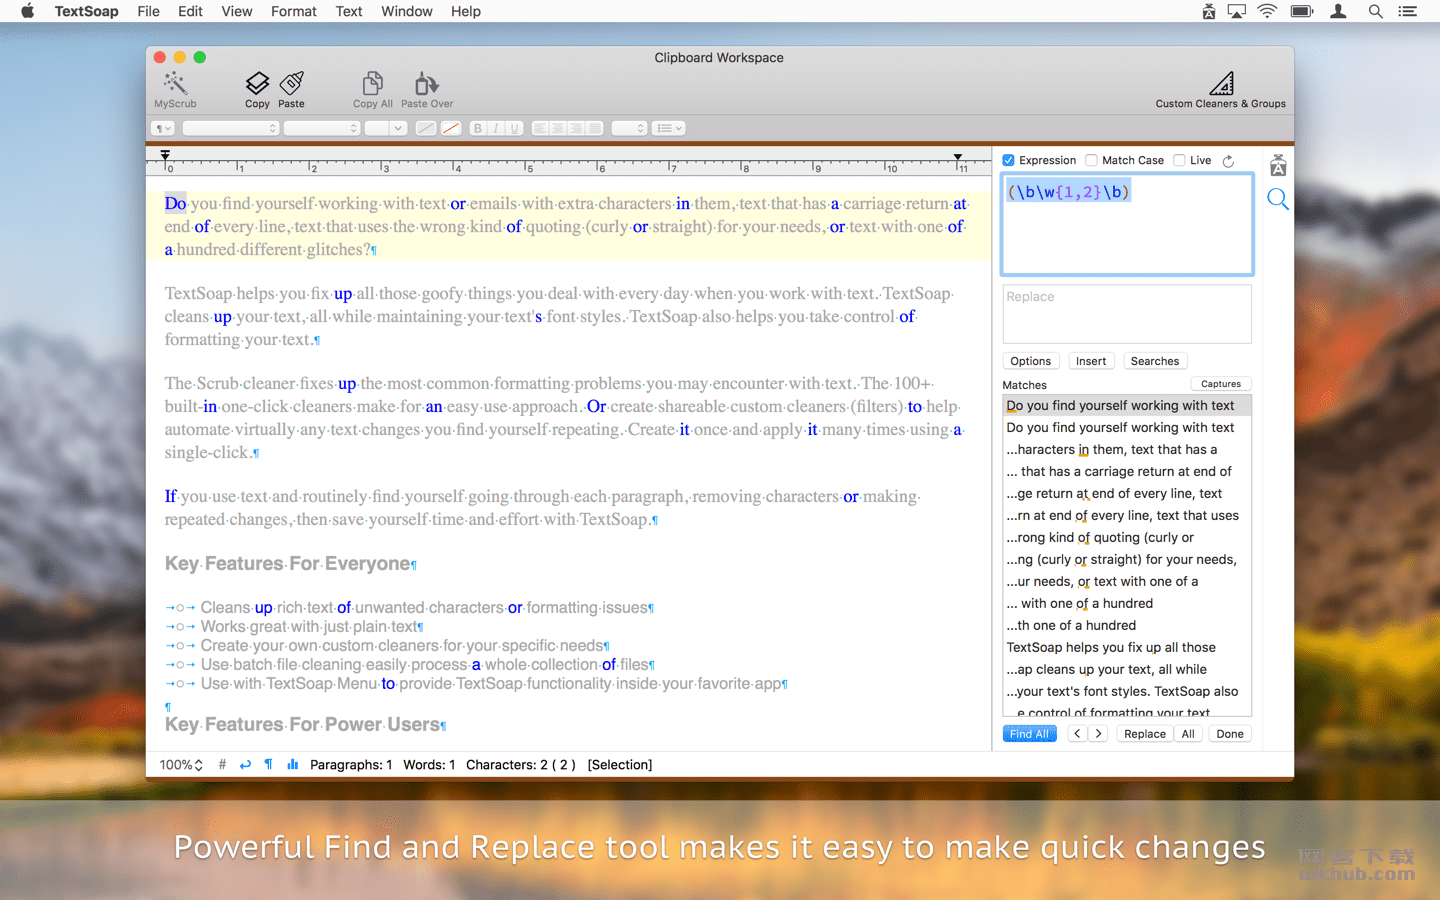
Task: Enable the Match Case checkbox
Action: coord(1092,160)
